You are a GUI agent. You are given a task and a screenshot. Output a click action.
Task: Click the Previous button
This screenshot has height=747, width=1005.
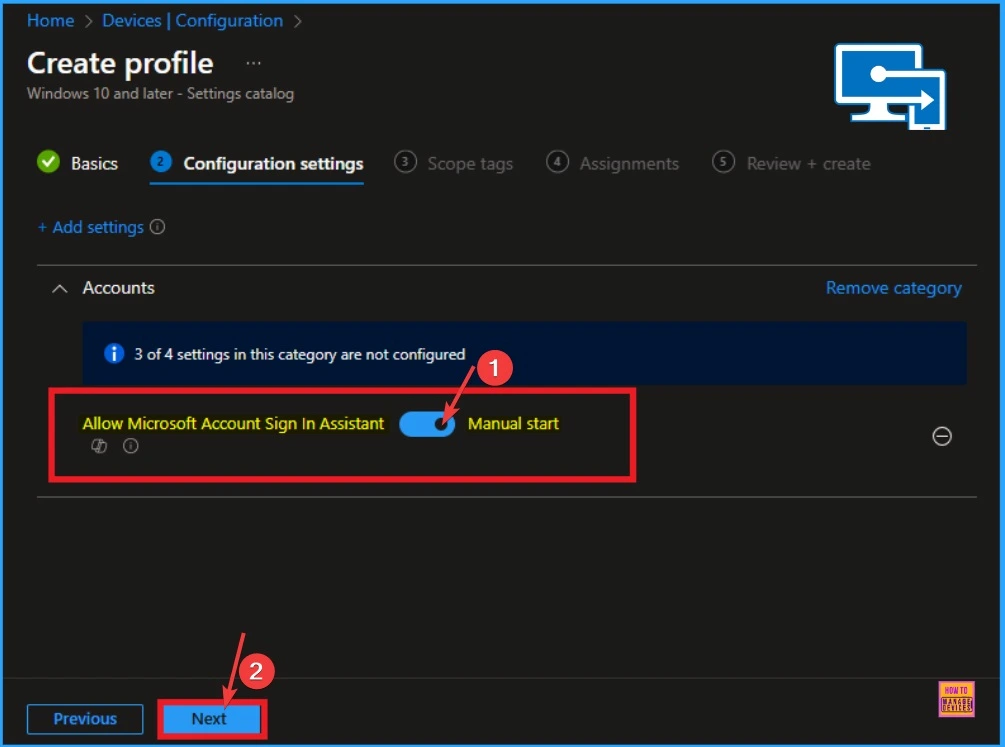coord(85,719)
